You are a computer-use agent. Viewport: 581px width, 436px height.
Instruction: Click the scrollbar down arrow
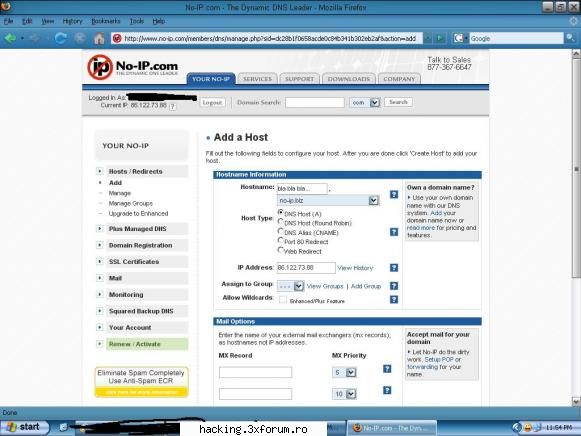[576, 402]
